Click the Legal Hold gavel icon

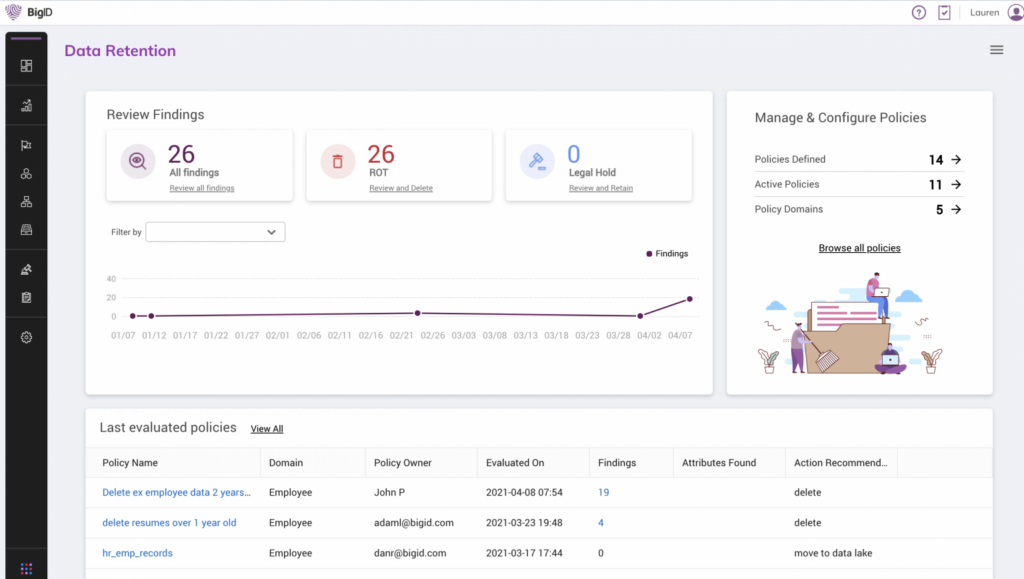point(537,161)
